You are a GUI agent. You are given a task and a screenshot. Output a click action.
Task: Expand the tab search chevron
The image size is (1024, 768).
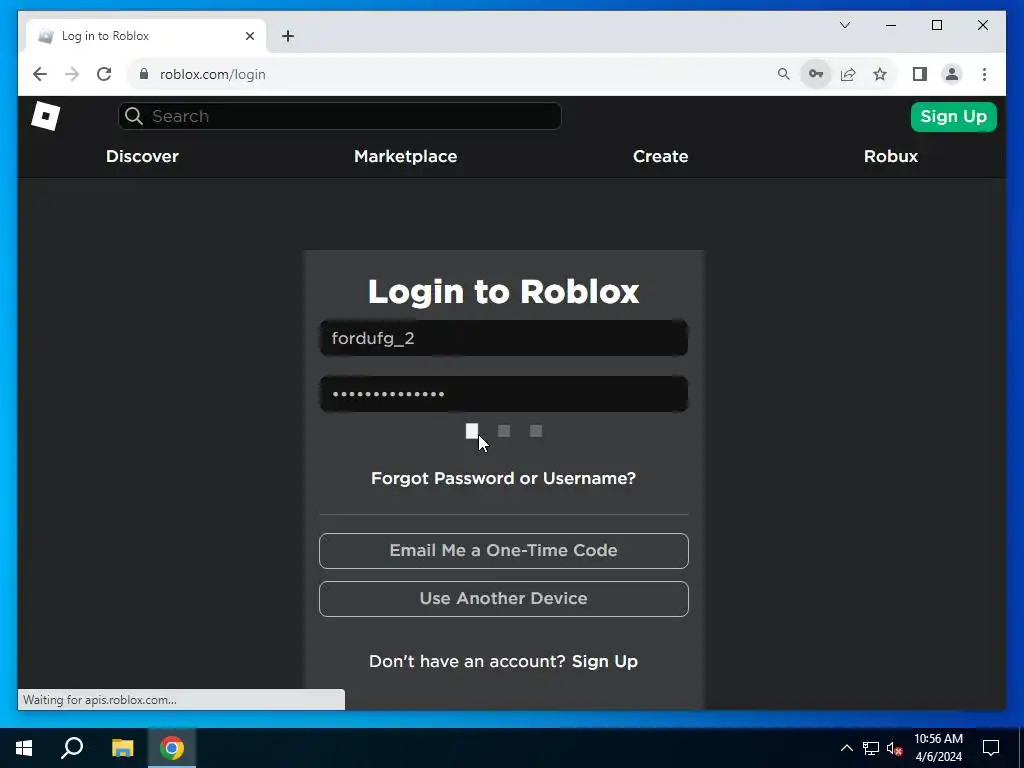845,25
